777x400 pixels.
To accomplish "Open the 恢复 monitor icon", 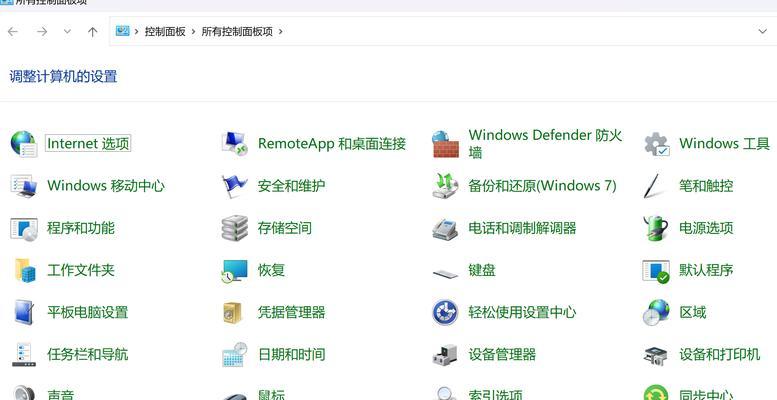I will [x=234, y=270].
